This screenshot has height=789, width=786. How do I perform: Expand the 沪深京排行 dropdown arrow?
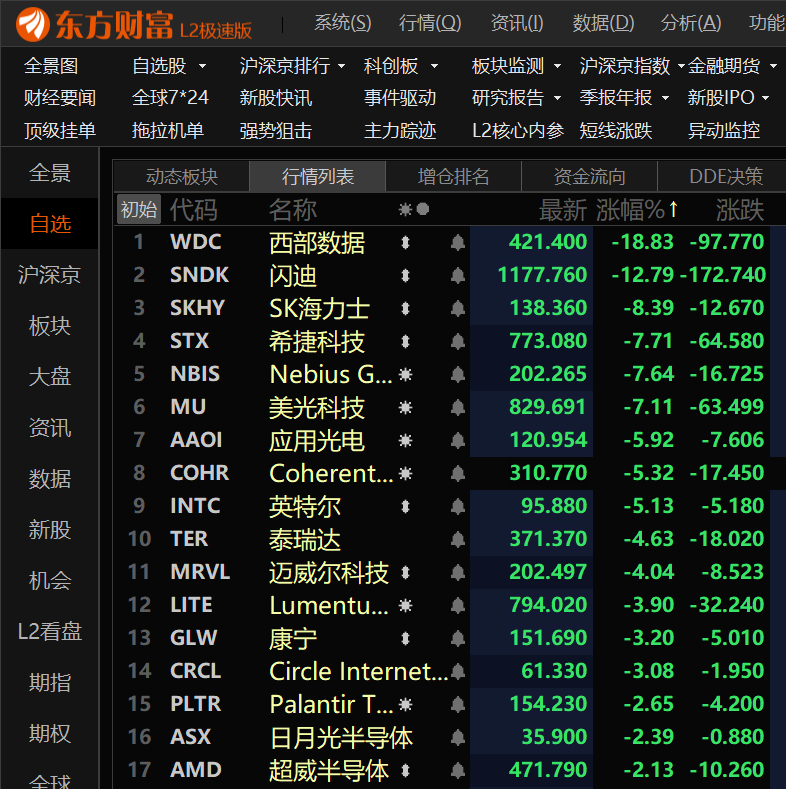coord(342,66)
